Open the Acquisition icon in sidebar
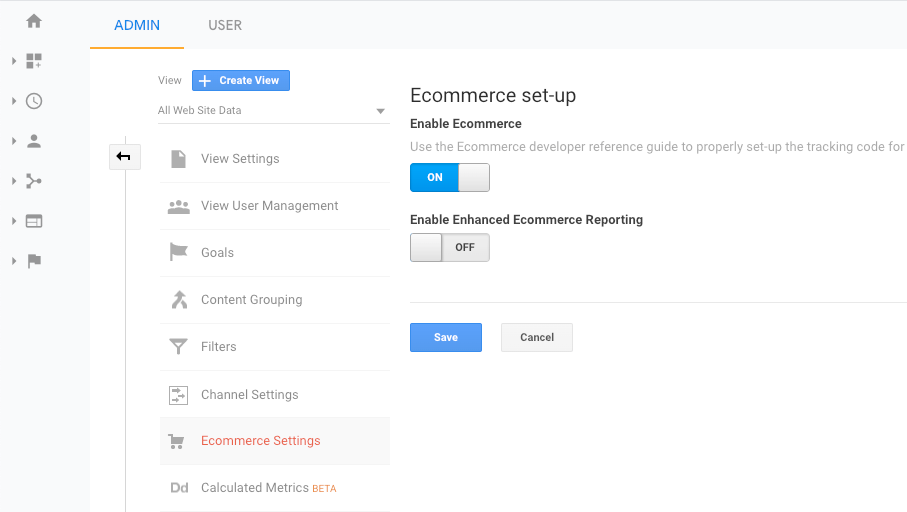This screenshot has width=907, height=512. click(x=34, y=181)
